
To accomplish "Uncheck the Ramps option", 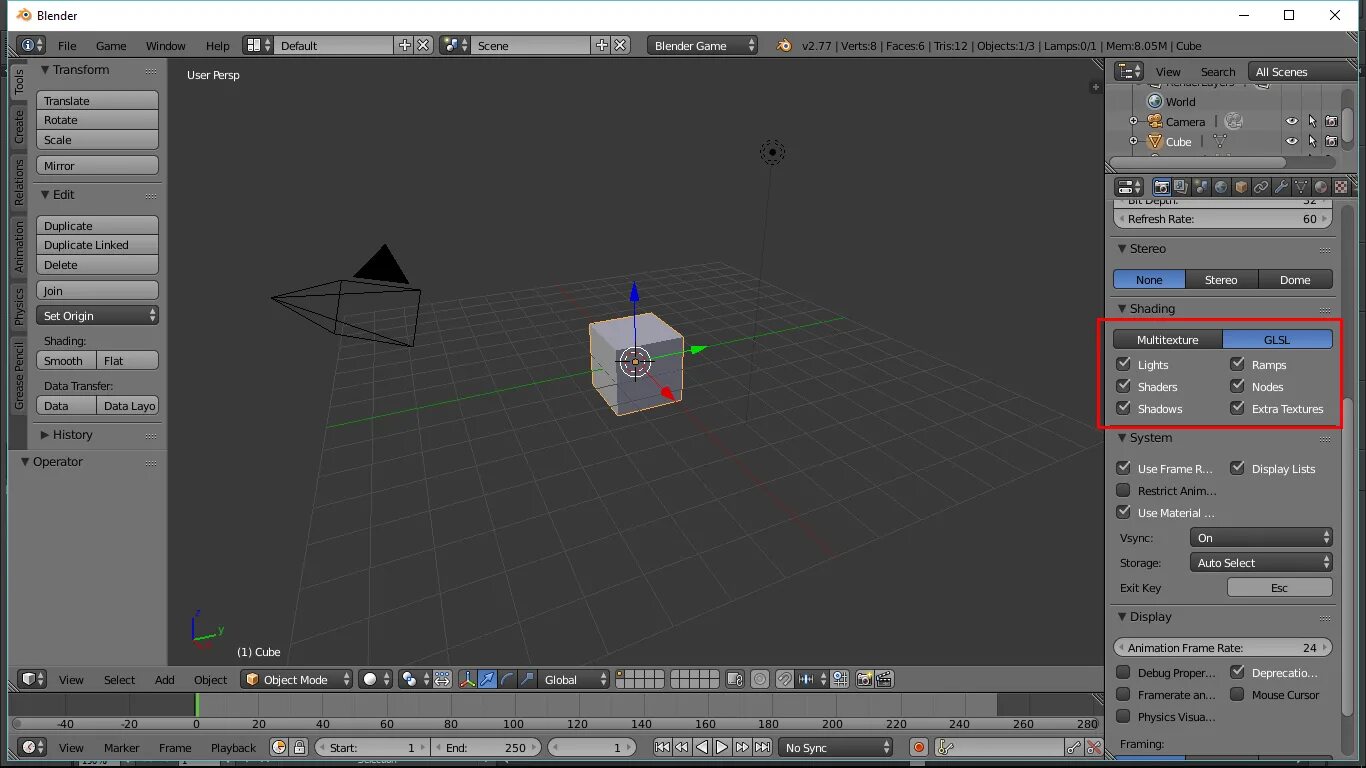I will [x=1237, y=364].
